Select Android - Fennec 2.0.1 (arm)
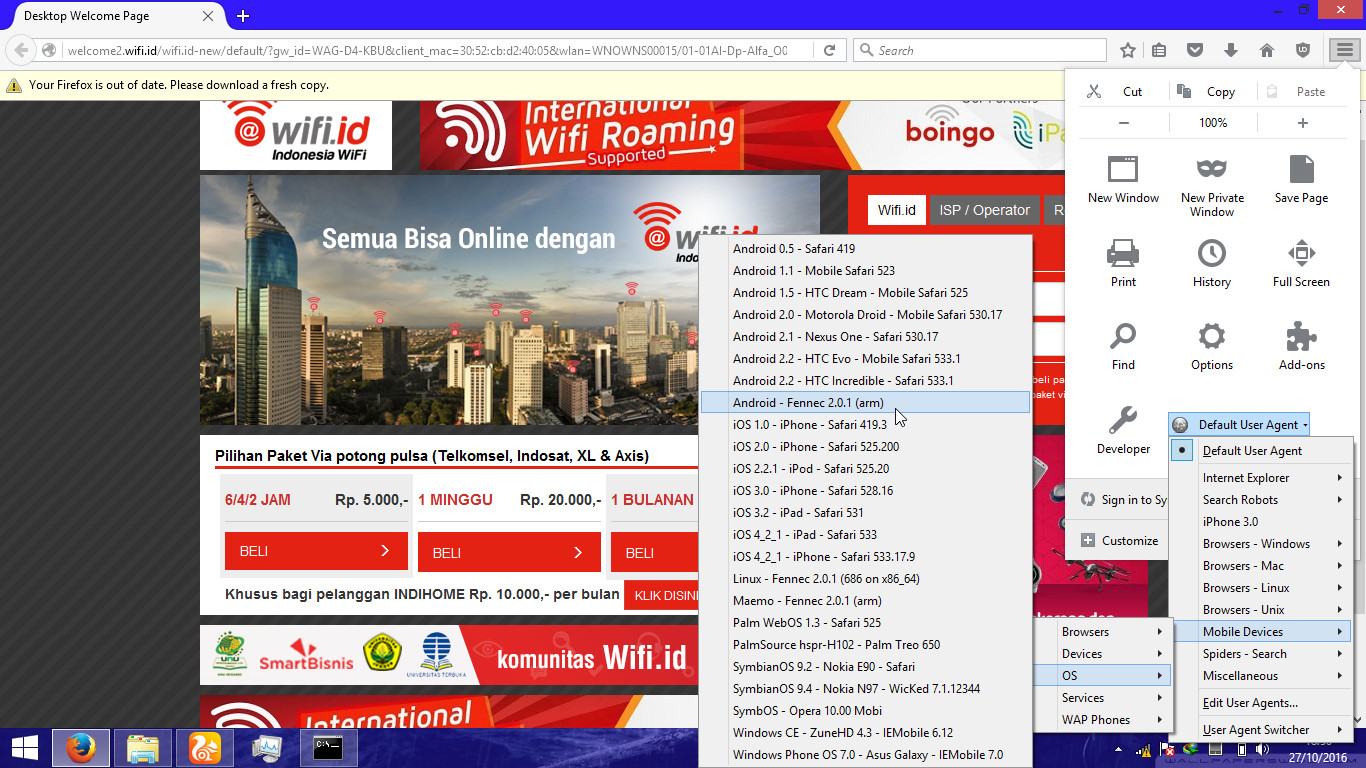Screen dimensions: 1366x768 (x=865, y=403)
